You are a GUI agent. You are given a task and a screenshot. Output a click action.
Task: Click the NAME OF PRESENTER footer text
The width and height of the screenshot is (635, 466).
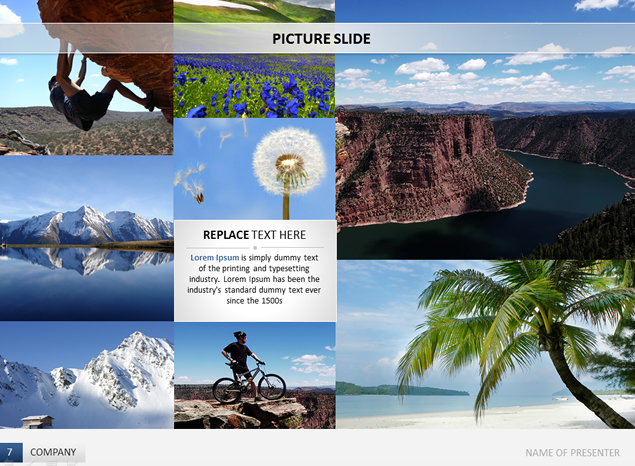(572, 453)
